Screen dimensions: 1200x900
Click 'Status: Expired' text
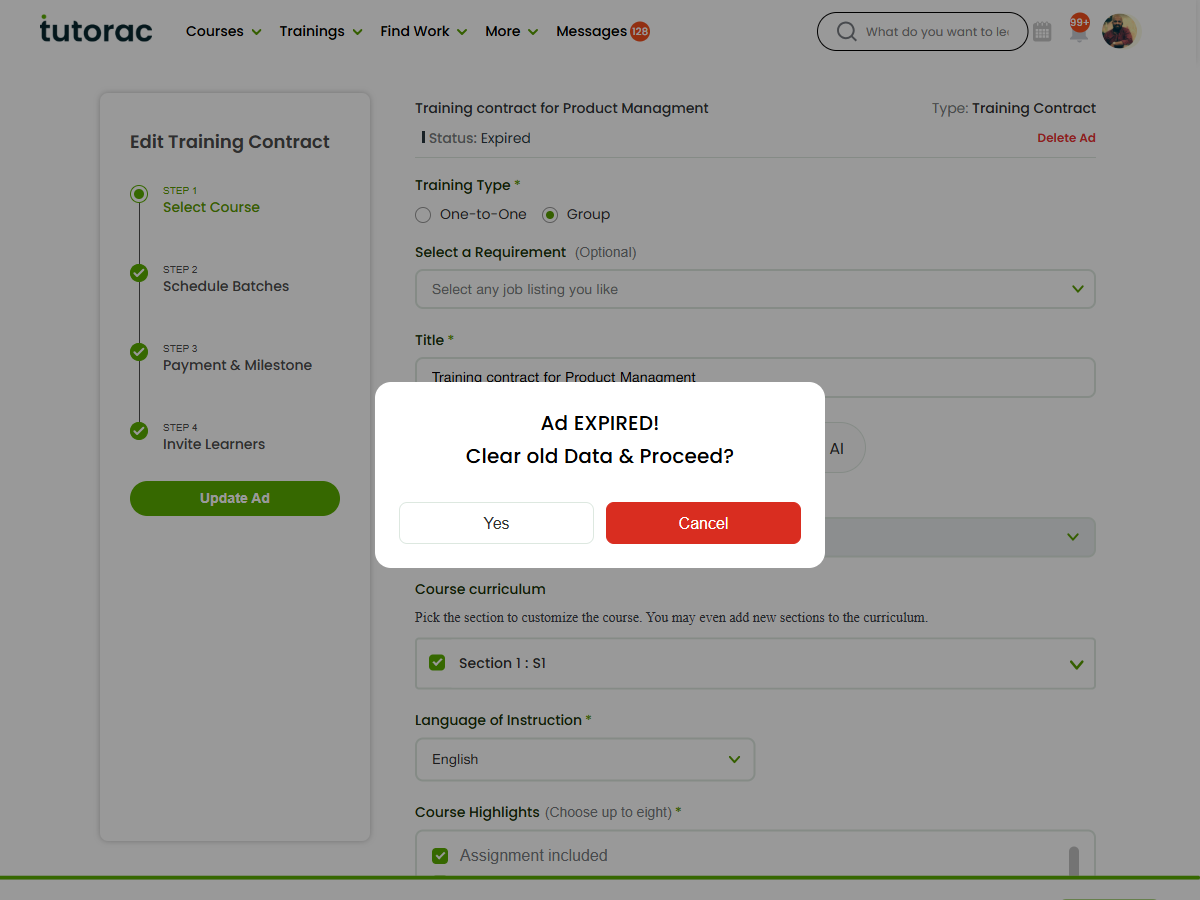coord(479,138)
